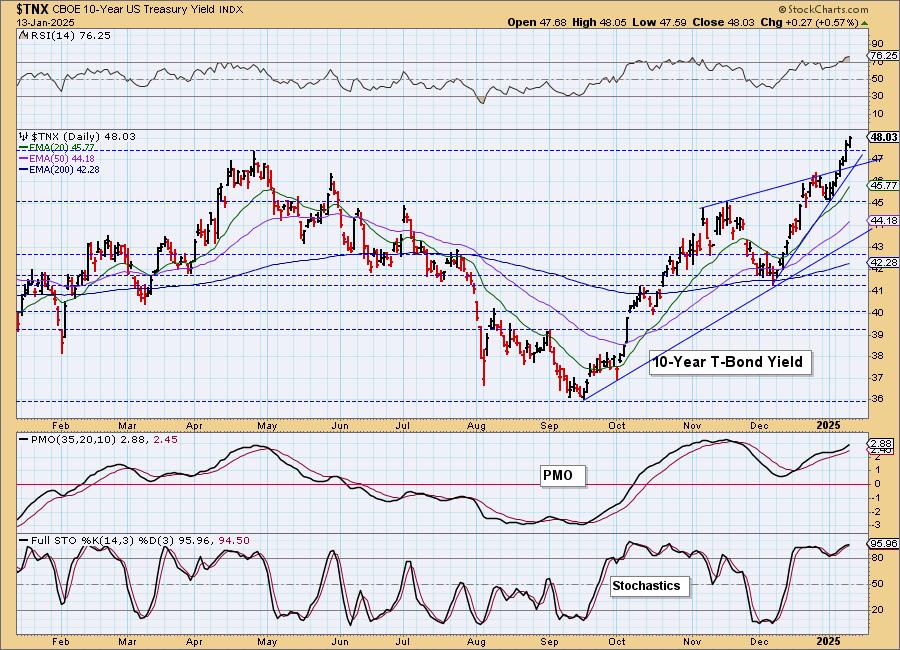Click the May label on the stochastics panel axis
Viewport: 900px width, 650px height.
[x=267, y=641]
